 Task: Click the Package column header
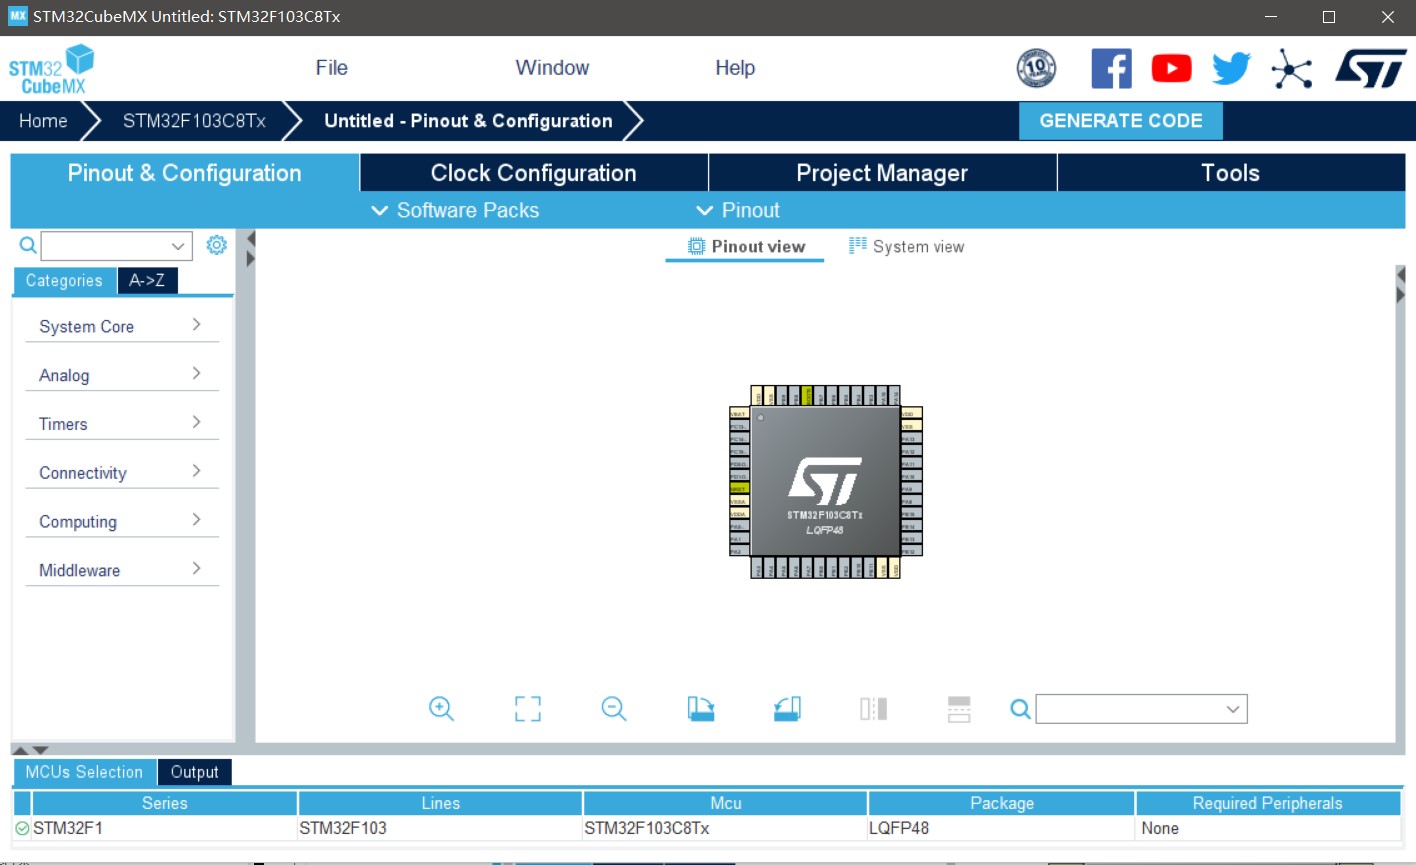tap(1001, 803)
